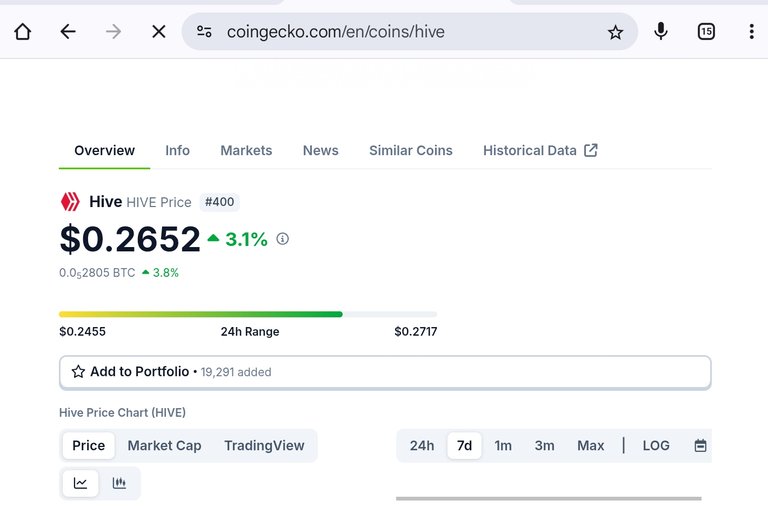Open the Markets tab

point(246,150)
